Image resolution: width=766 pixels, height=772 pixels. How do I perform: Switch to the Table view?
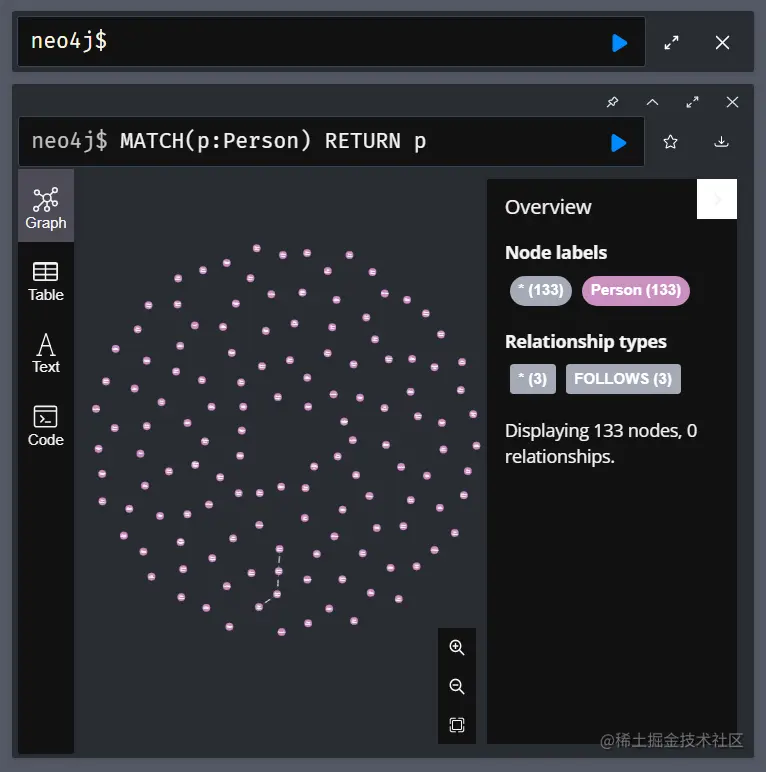[x=46, y=281]
